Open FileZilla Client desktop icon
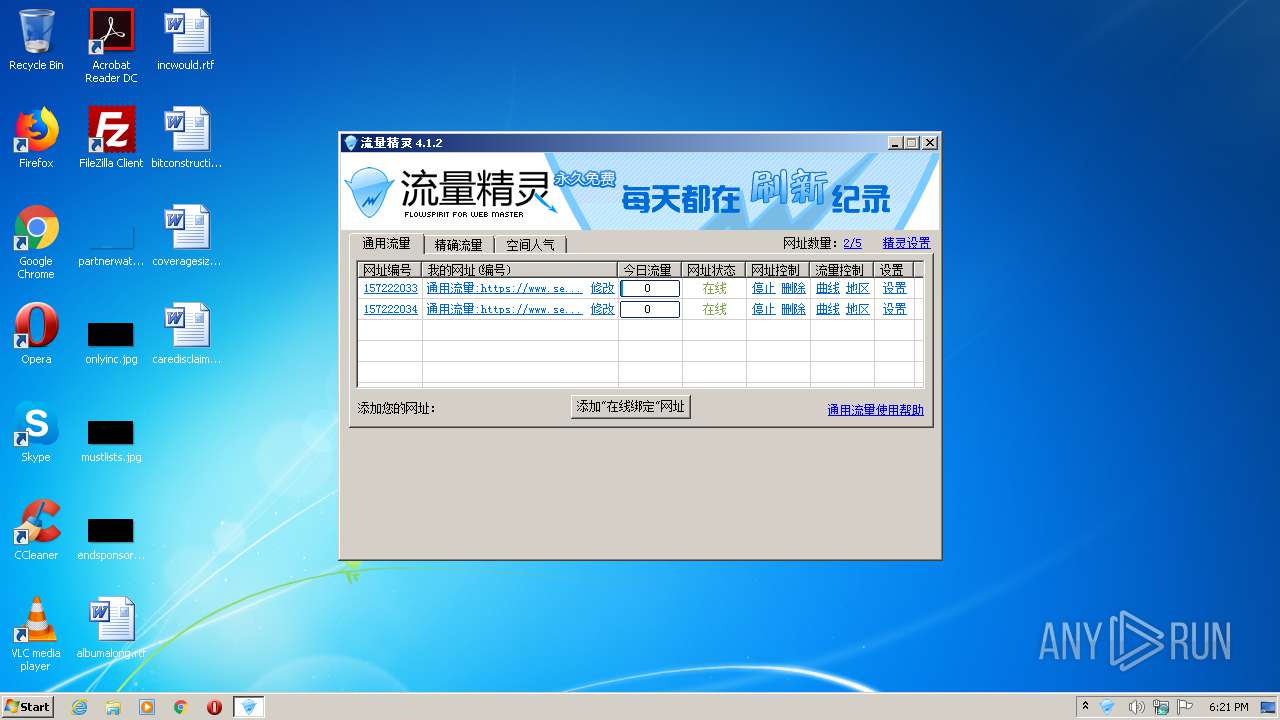This screenshot has width=1280, height=720. 111,138
